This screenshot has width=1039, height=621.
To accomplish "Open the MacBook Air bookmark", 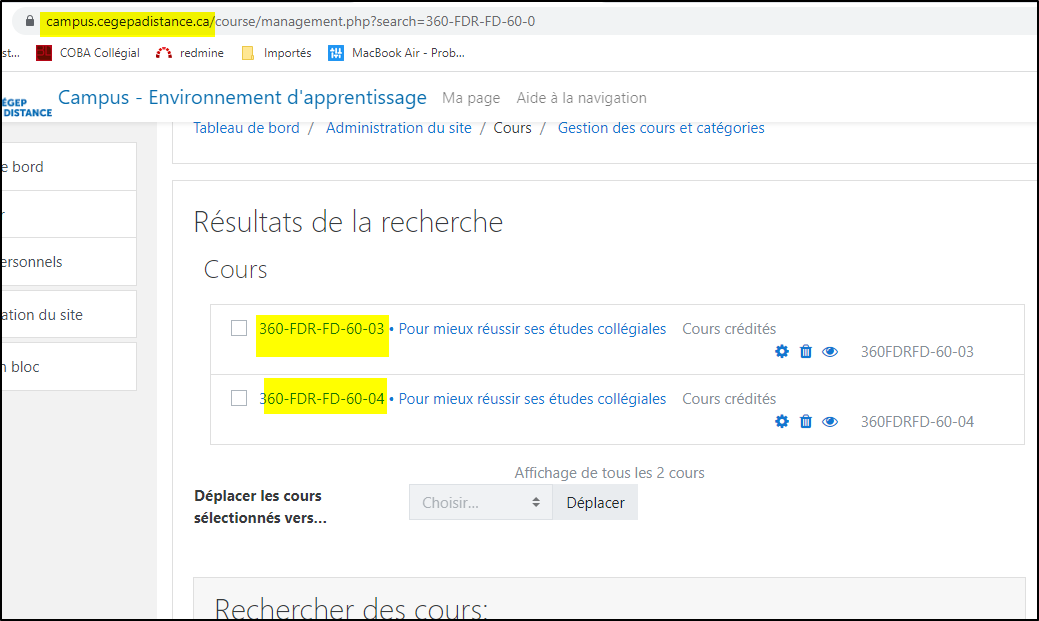I will point(397,53).
